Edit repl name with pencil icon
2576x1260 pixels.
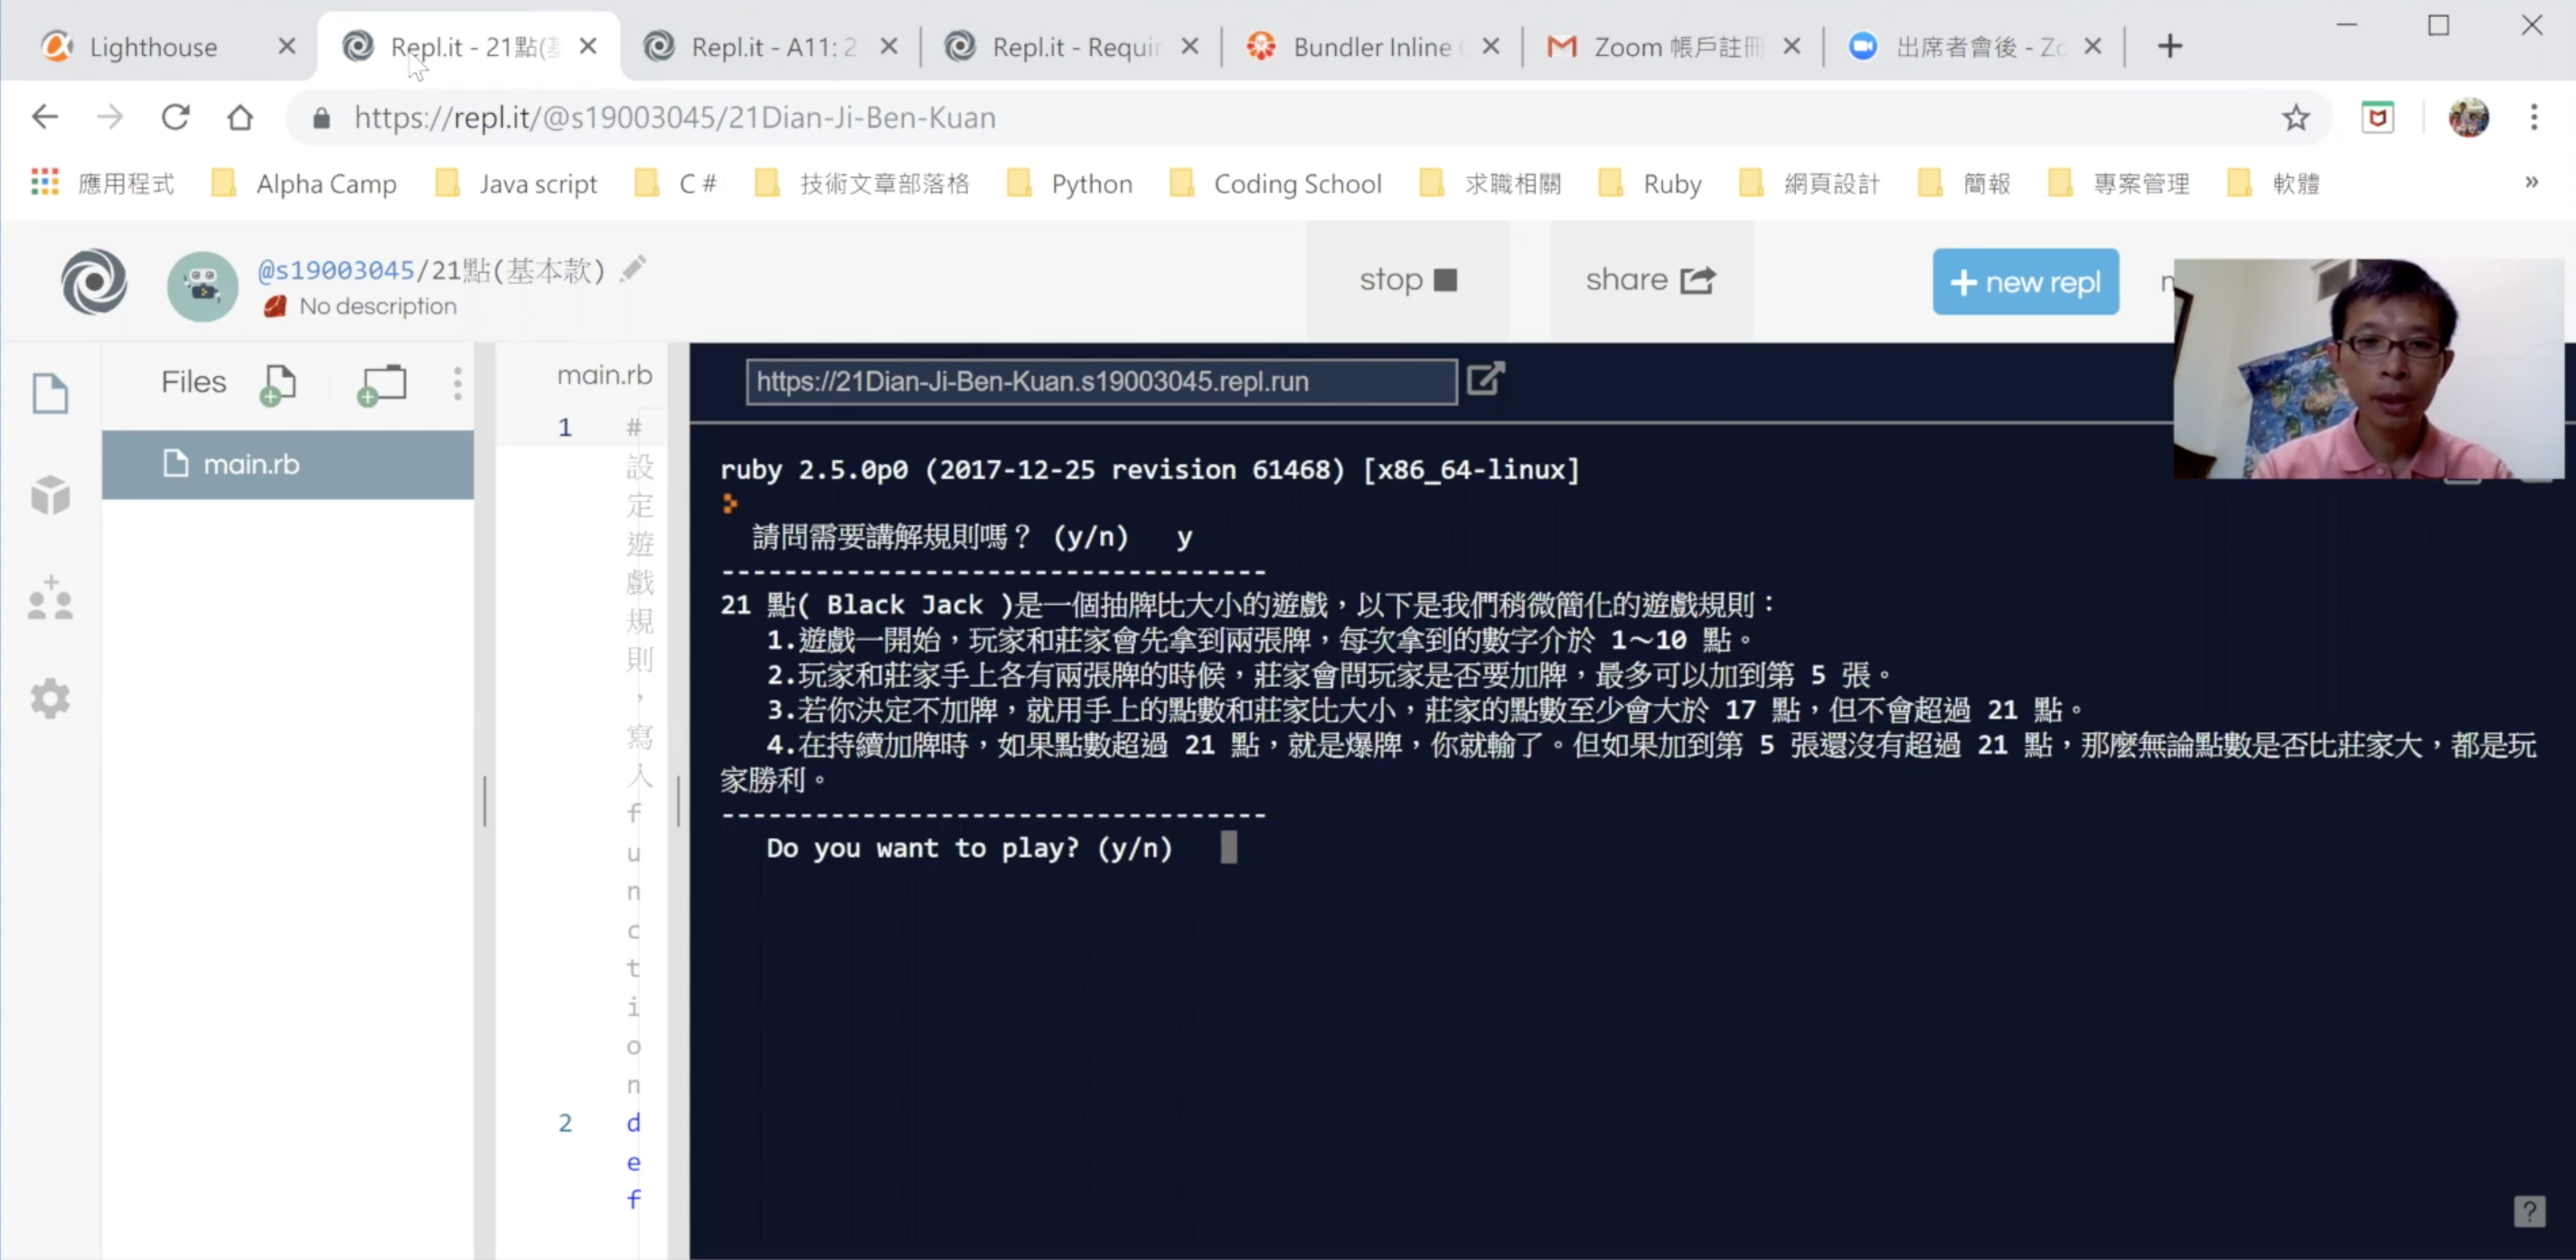pyautogui.click(x=632, y=269)
